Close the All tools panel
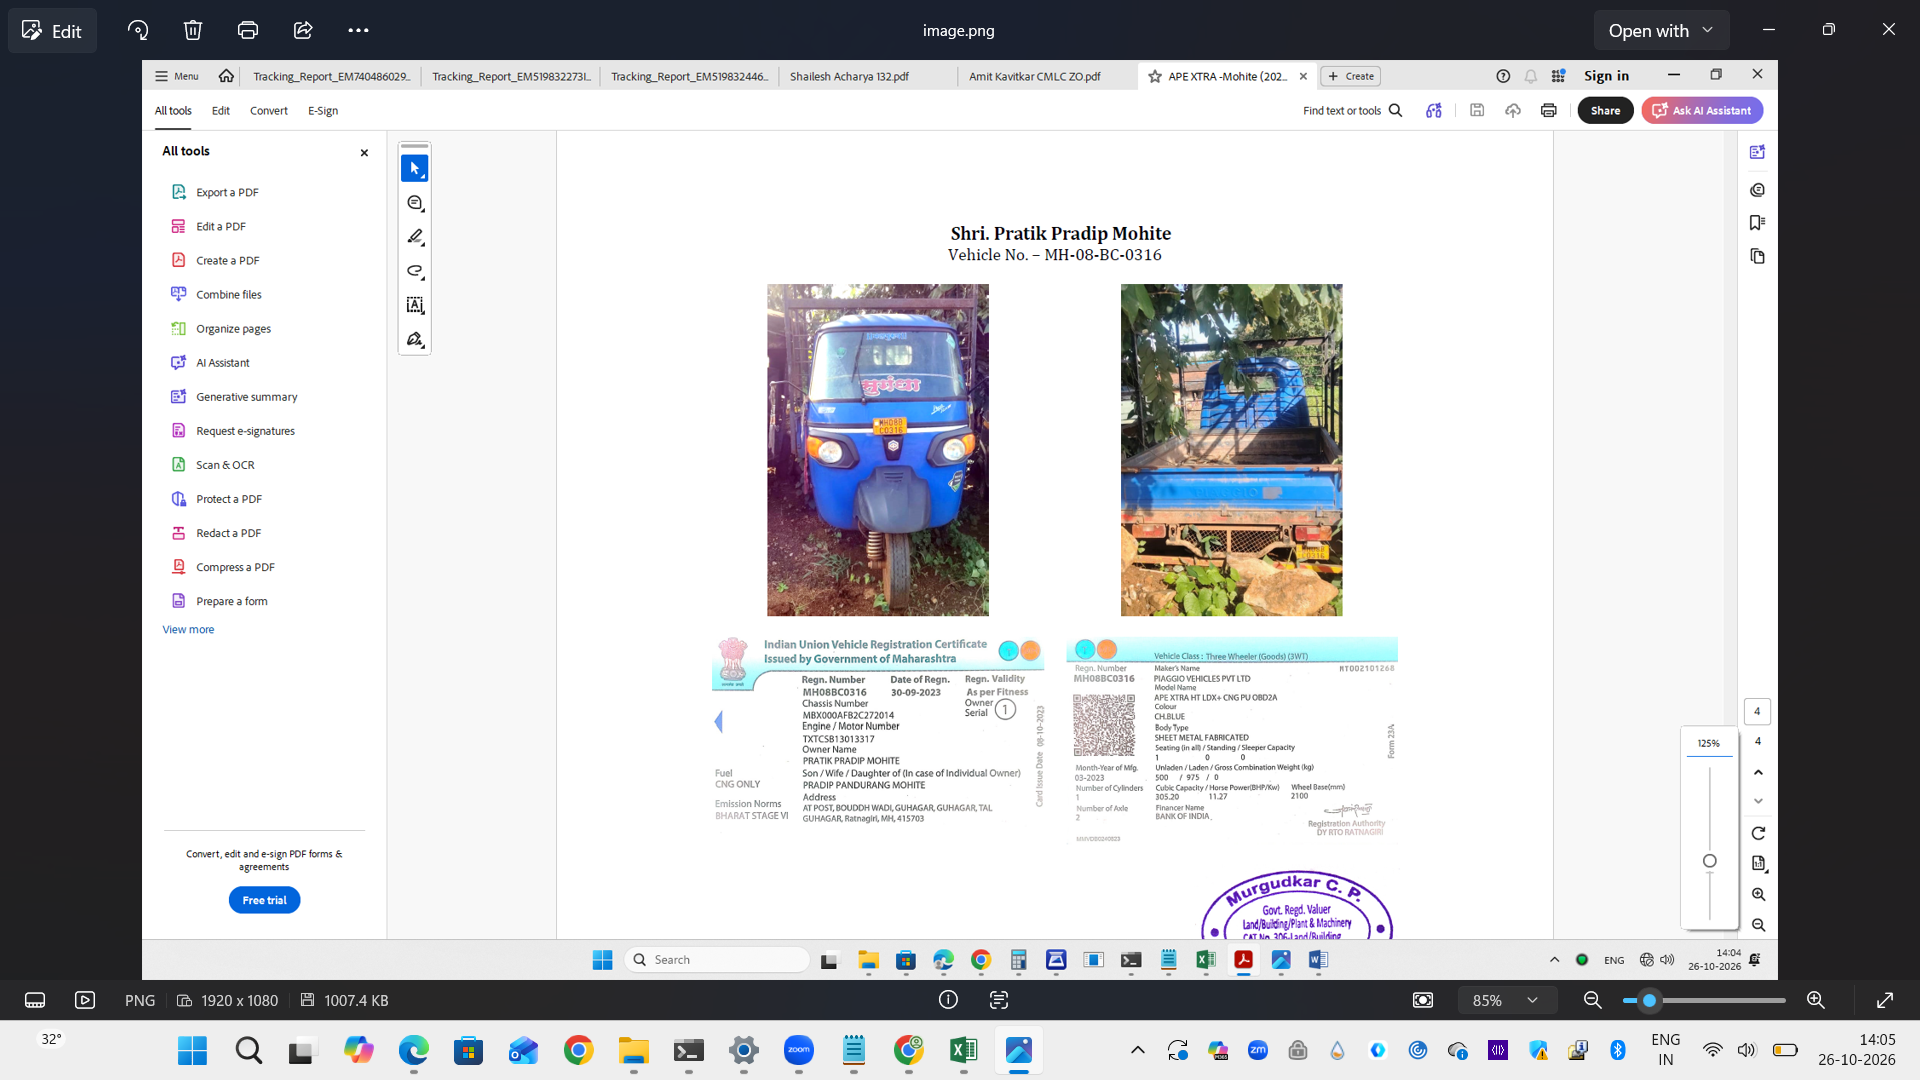 [x=364, y=153]
